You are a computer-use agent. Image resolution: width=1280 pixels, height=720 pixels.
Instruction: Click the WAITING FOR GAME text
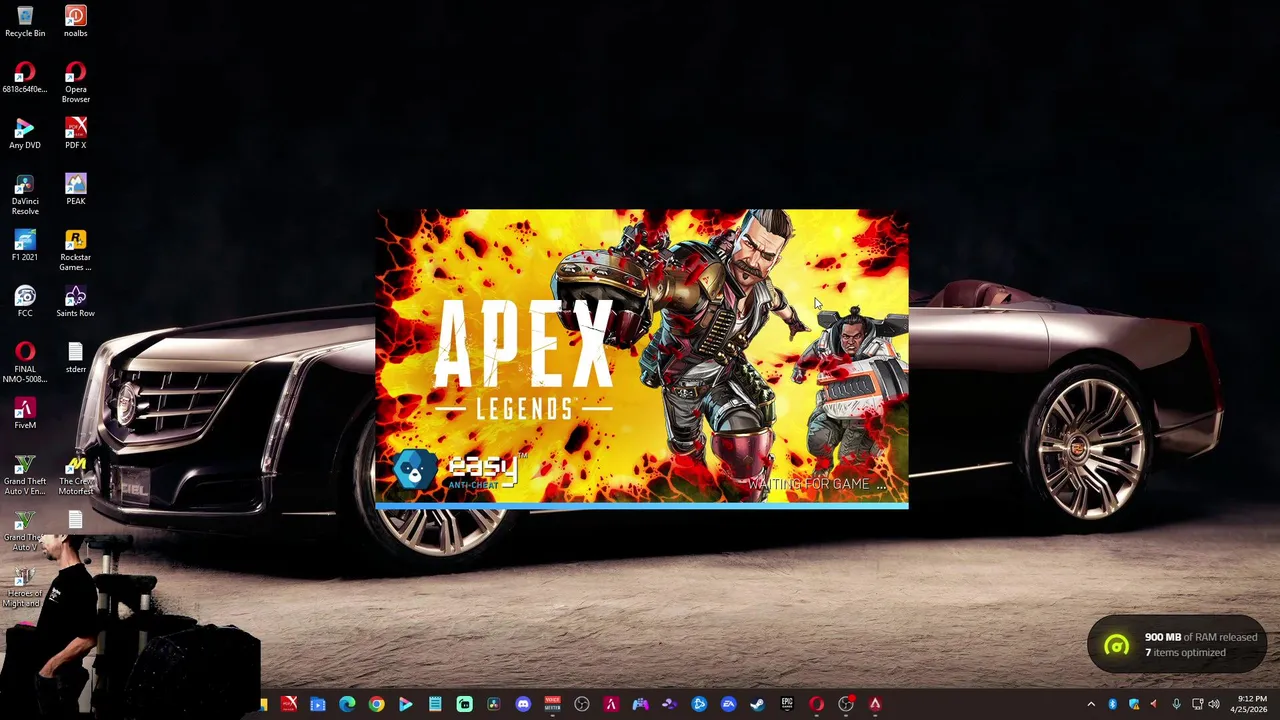click(817, 484)
